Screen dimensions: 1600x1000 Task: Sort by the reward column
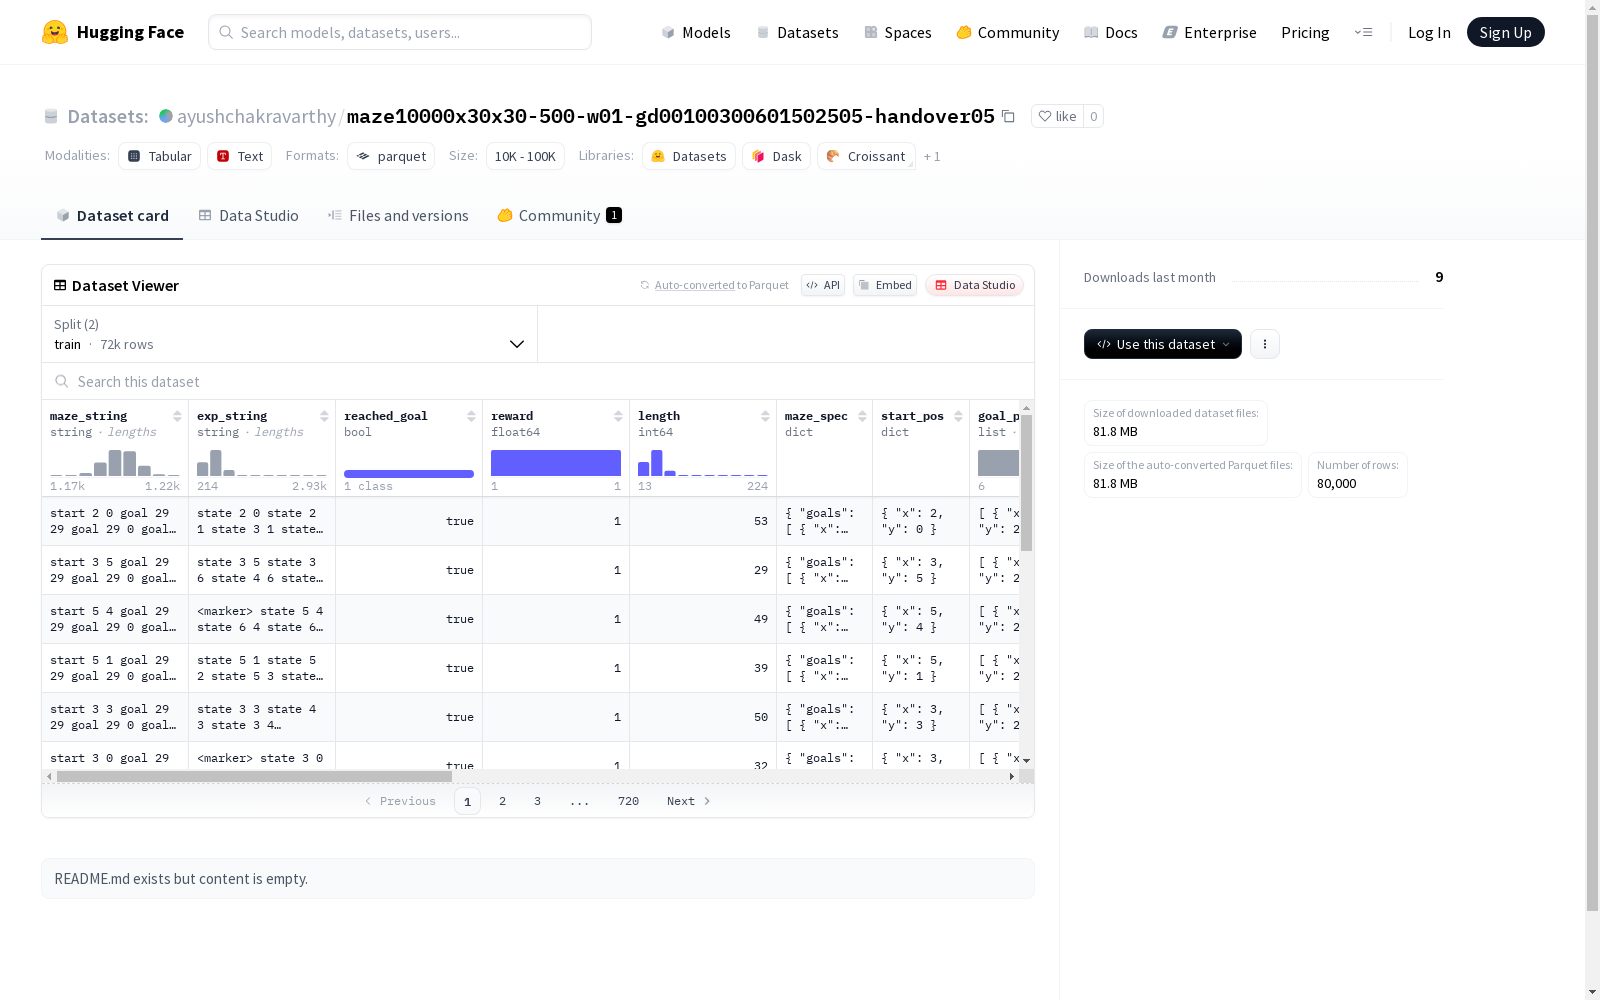(x=618, y=416)
